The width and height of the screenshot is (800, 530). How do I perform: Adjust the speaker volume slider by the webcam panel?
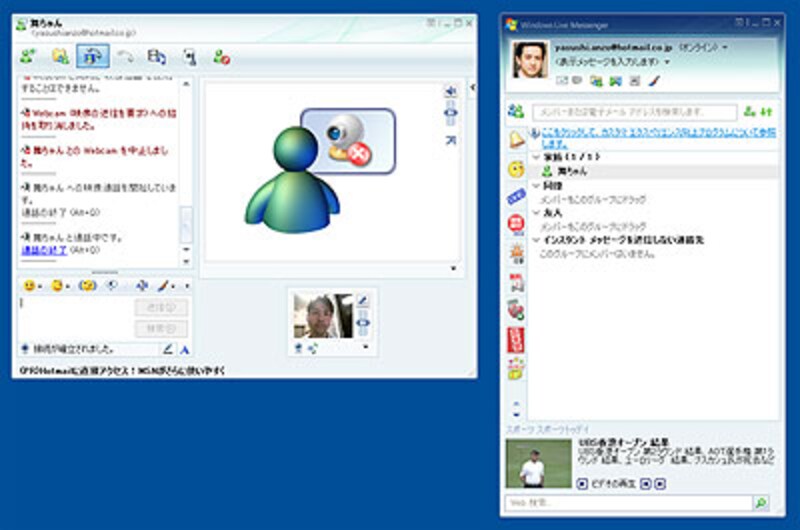click(451, 113)
